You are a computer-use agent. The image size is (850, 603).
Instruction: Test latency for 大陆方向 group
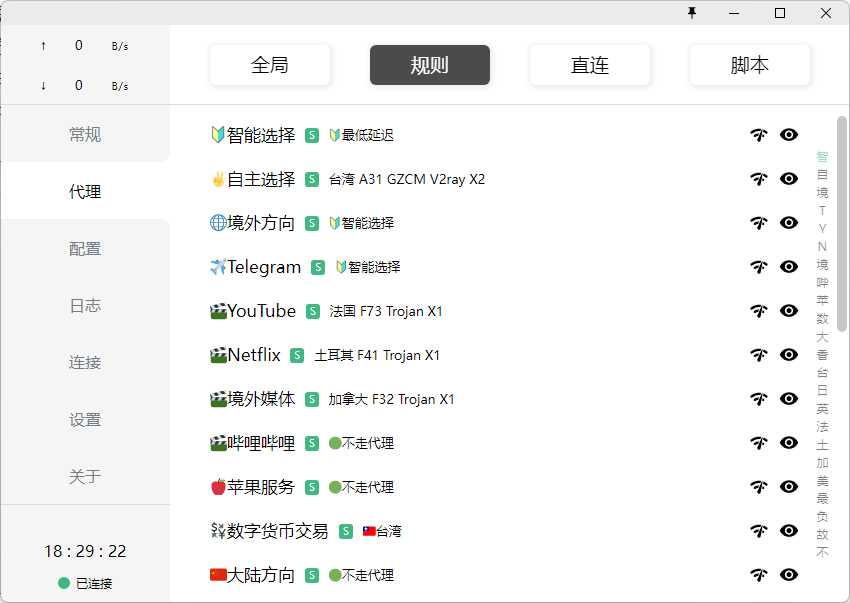point(759,575)
